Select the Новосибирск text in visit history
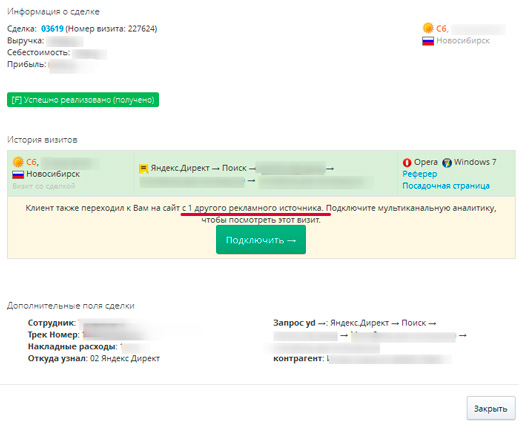 pyautogui.click(x=53, y=174)
